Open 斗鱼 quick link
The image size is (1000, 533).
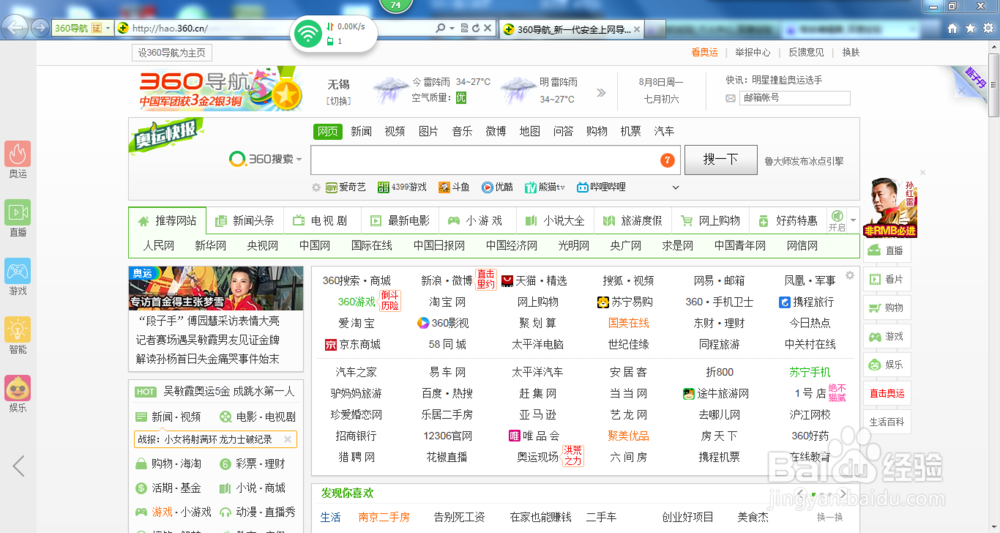(453, 187)
